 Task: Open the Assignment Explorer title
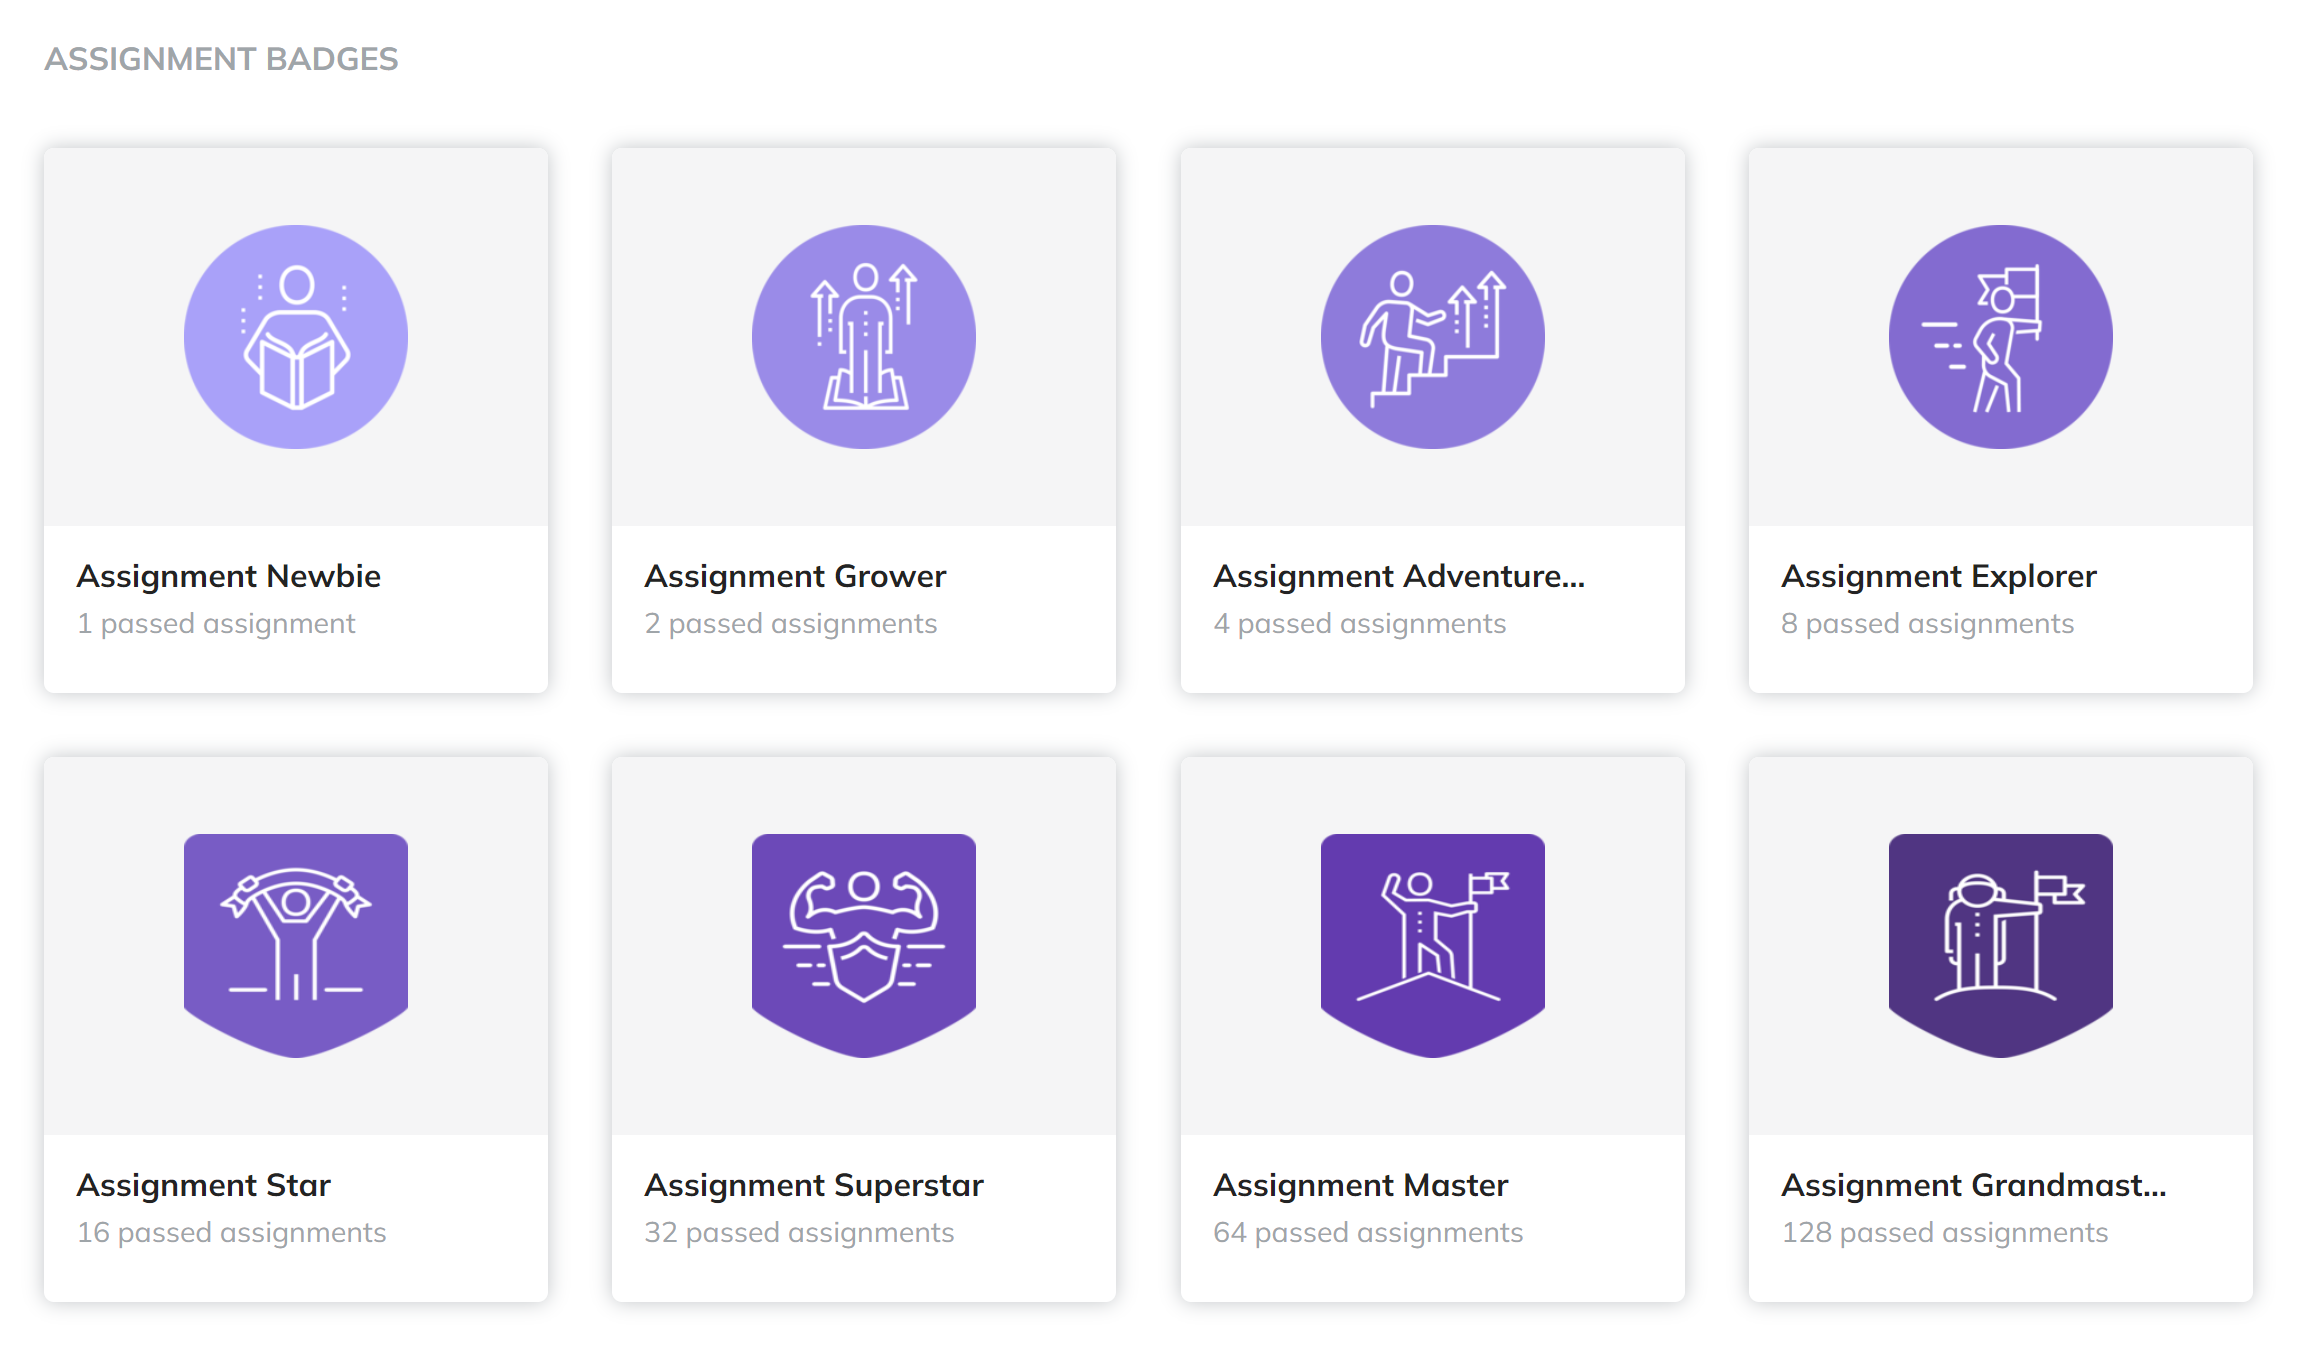[1939, 577]
